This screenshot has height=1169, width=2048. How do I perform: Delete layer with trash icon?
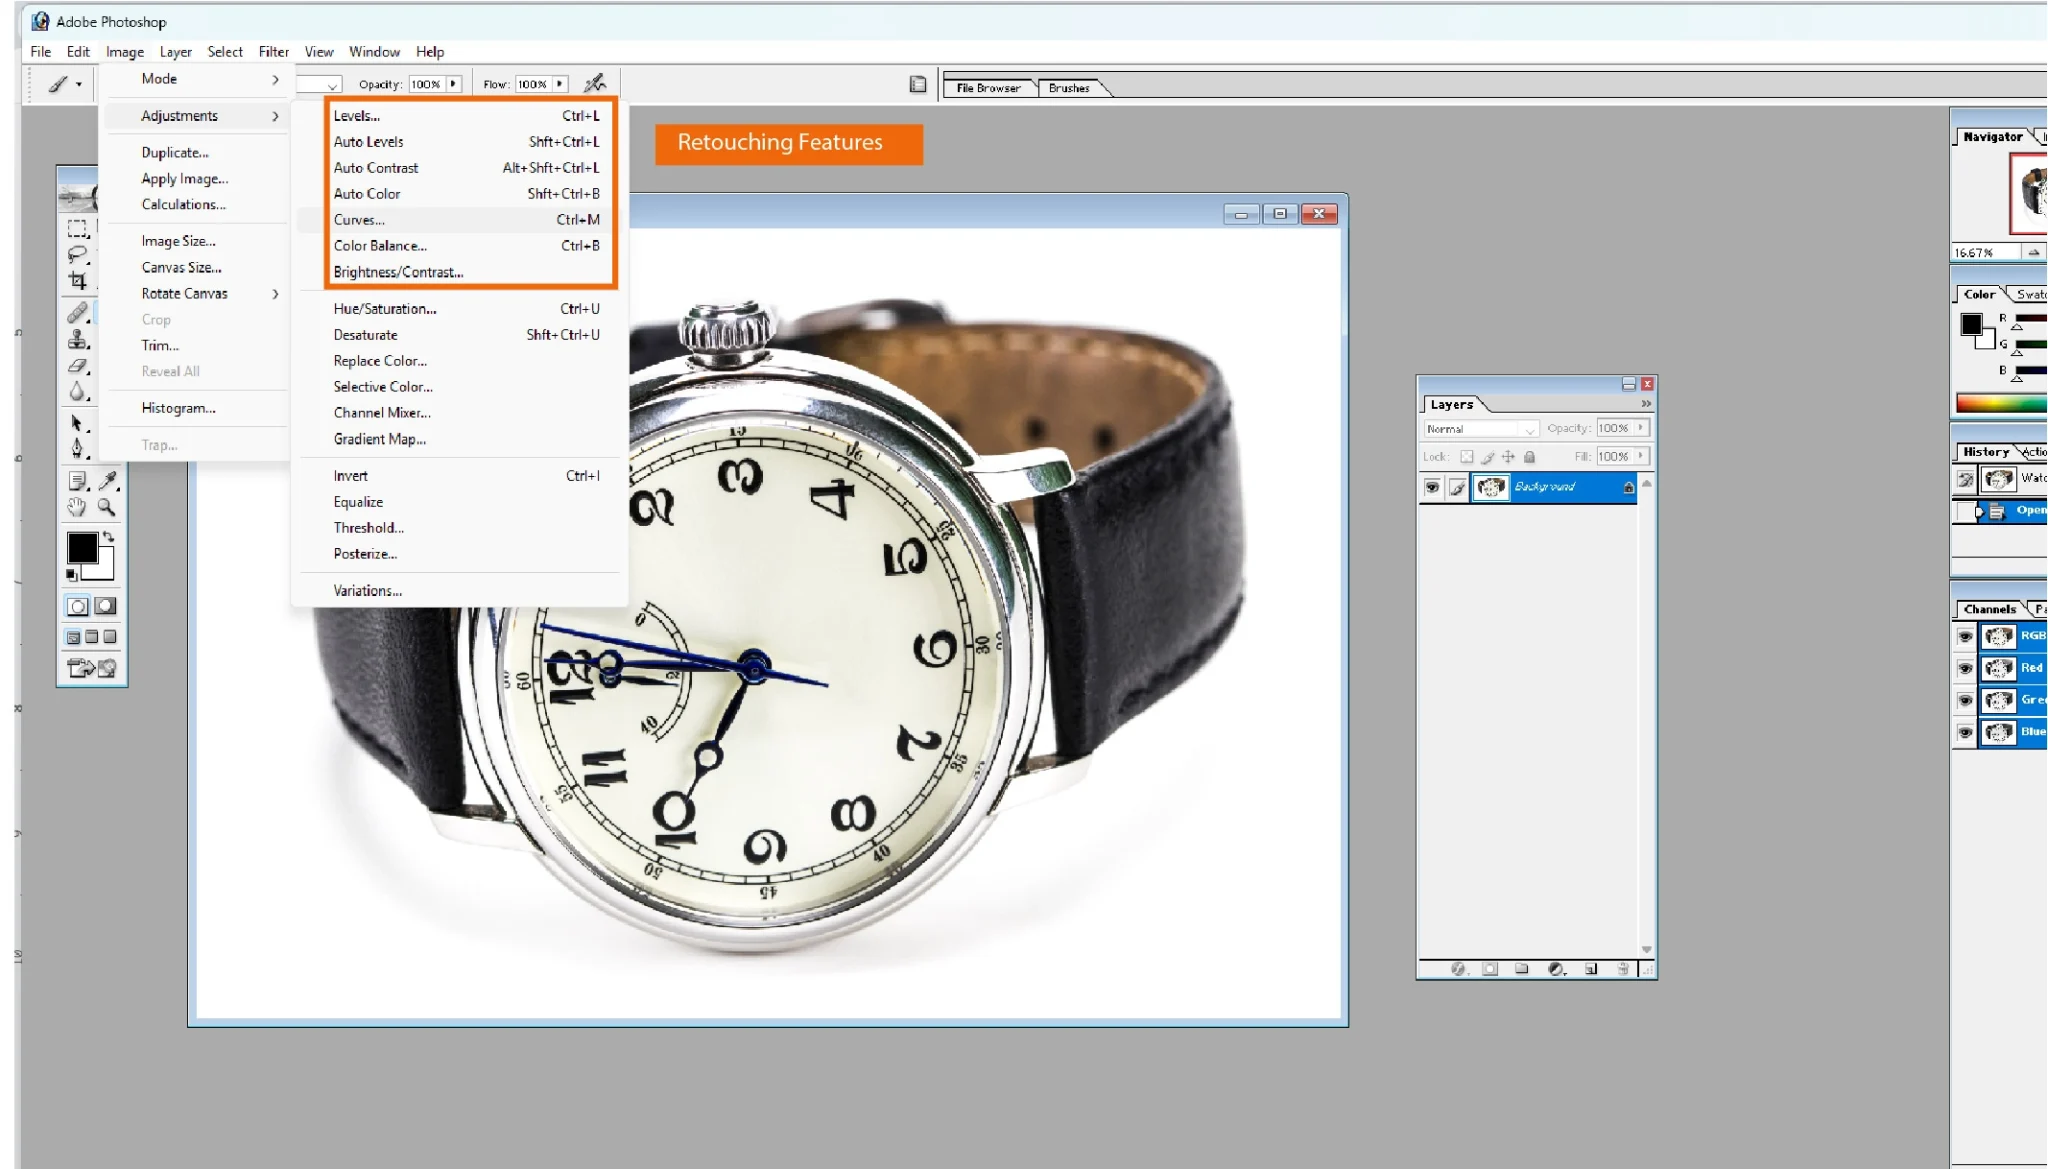pyautogui.click(x=1623, y=969)
